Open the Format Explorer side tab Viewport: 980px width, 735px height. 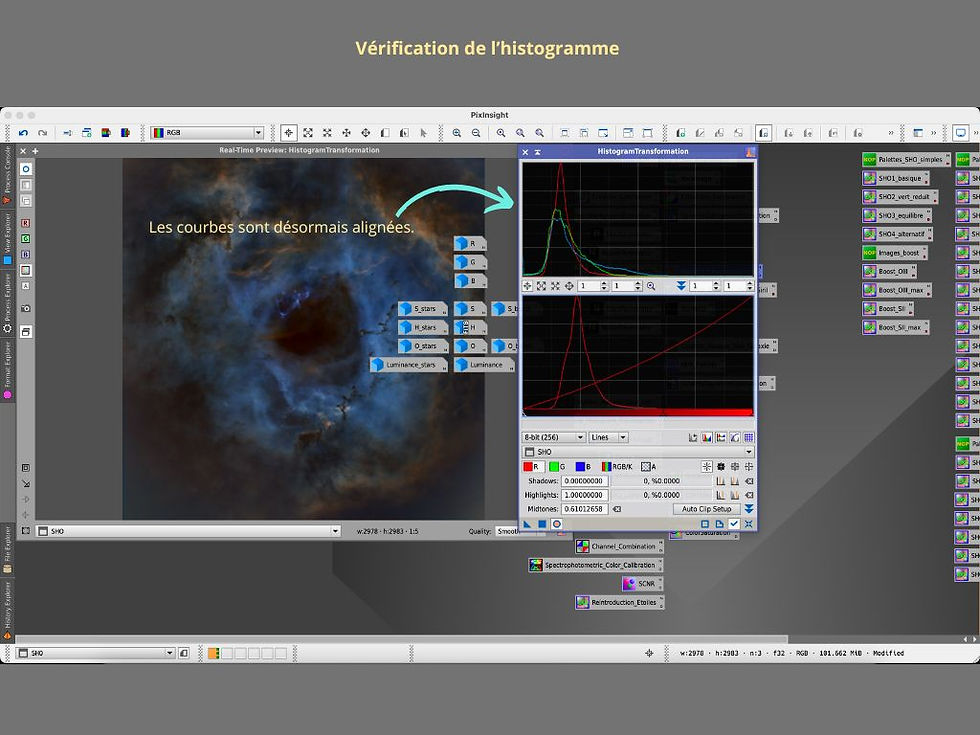[7, 370]
